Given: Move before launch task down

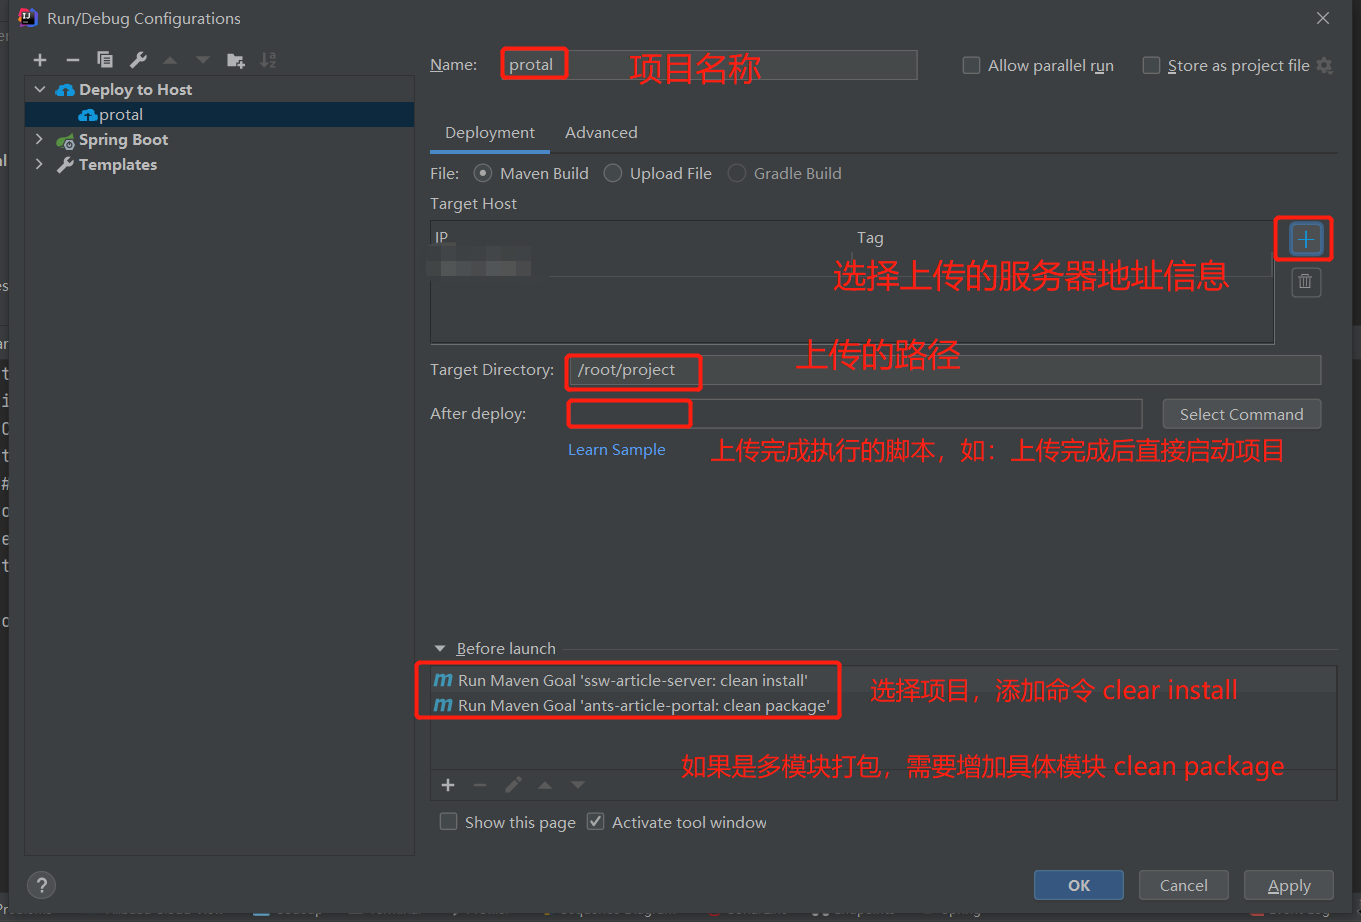Looking at the screenshot, I should tap(578, 785).
